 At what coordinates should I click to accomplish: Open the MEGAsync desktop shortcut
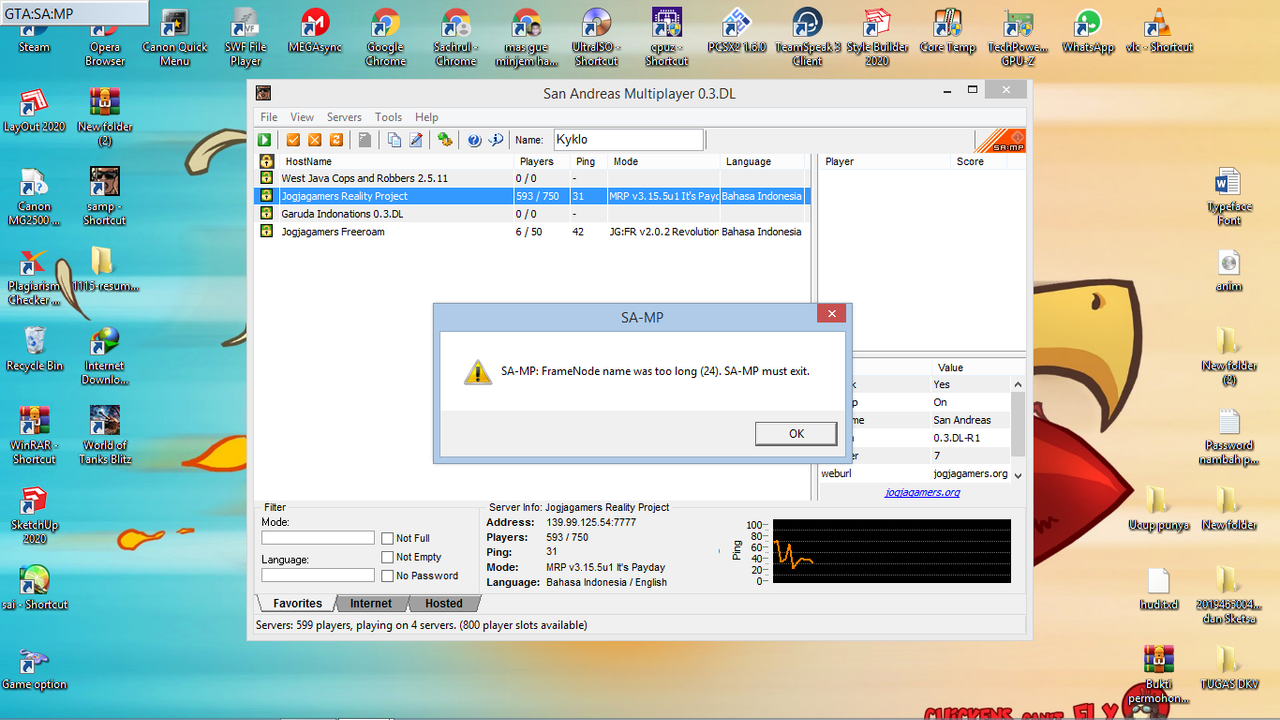[315, 31]
